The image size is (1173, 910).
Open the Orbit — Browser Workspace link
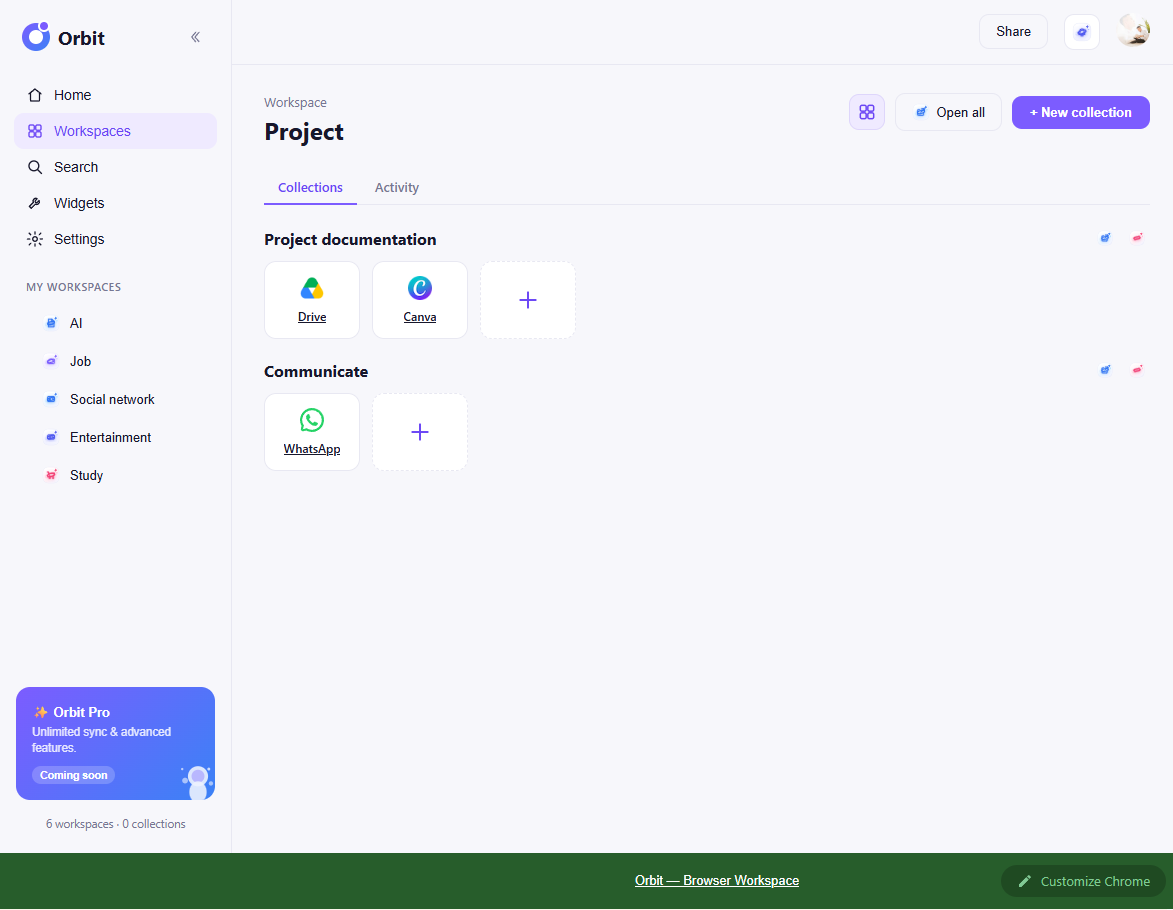[717, 881]
